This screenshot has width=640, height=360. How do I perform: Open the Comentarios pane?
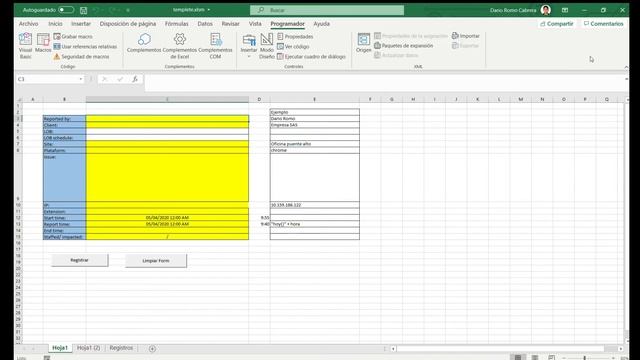coord(603,24)
